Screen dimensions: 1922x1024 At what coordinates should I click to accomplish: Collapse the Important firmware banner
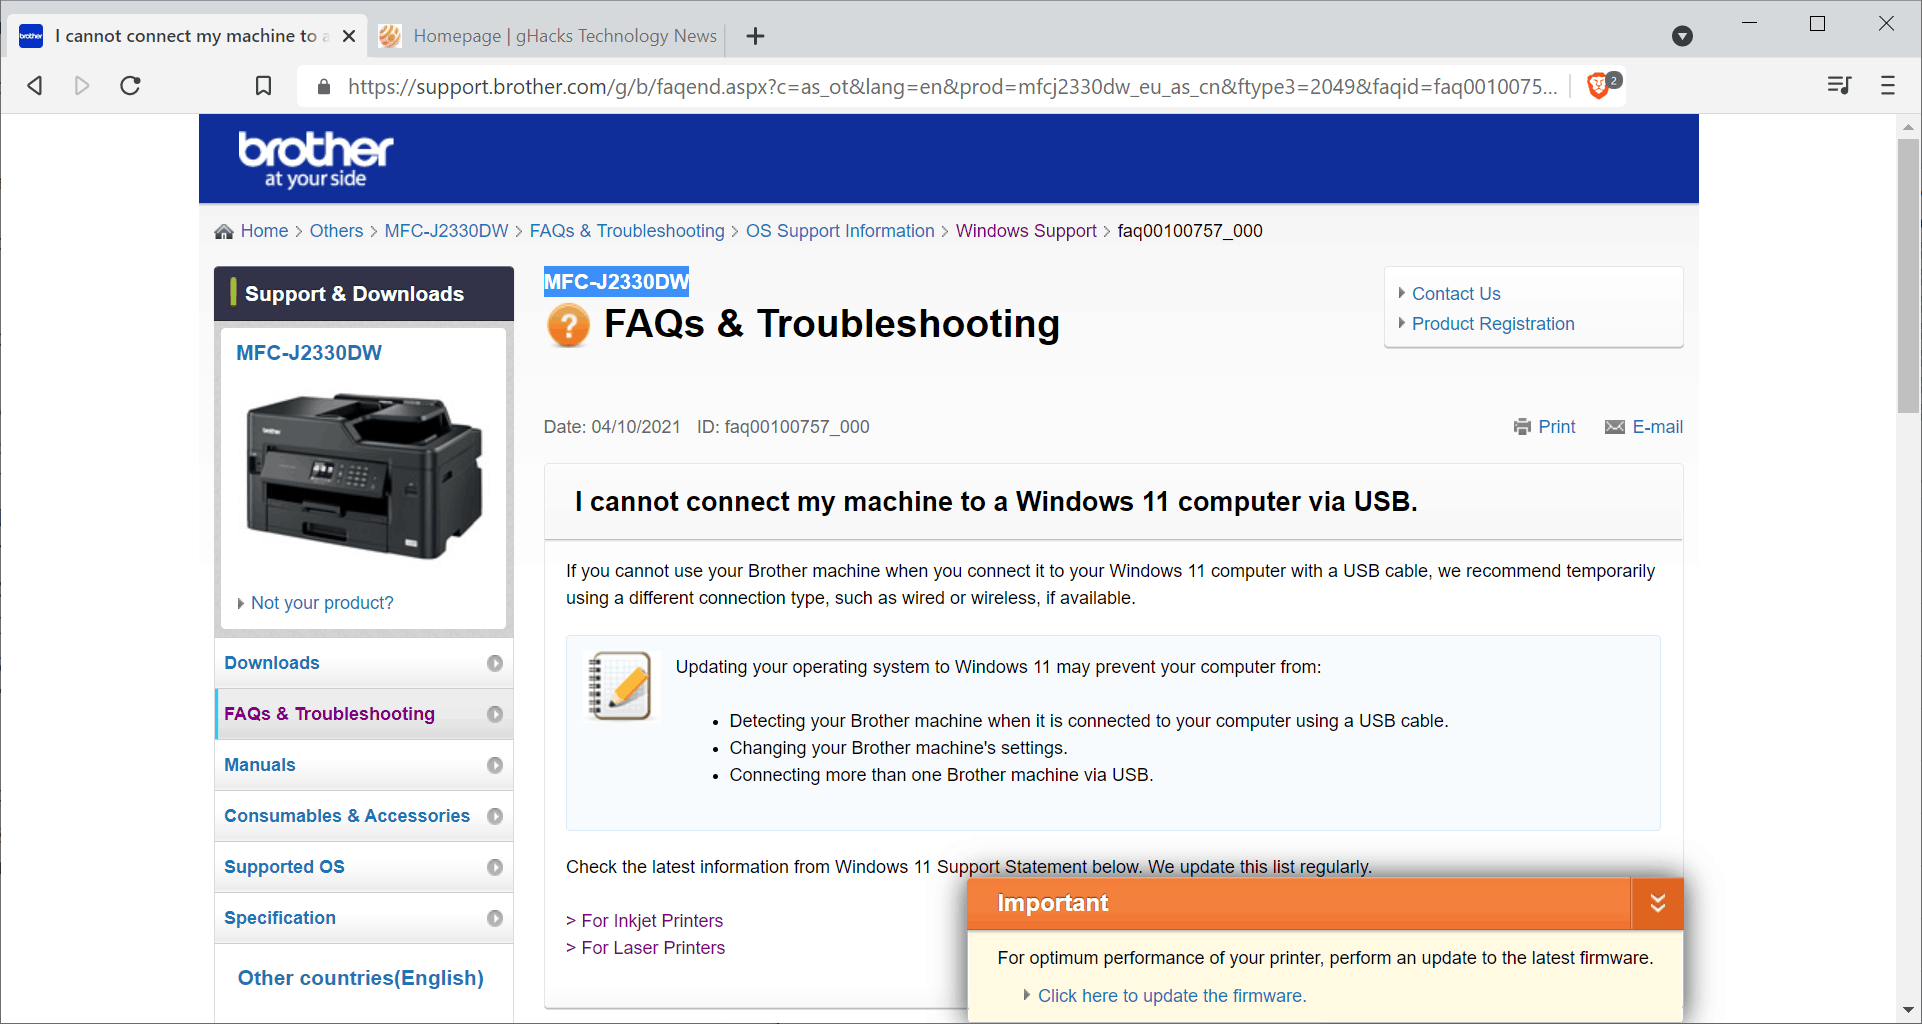pos(1657,903)
